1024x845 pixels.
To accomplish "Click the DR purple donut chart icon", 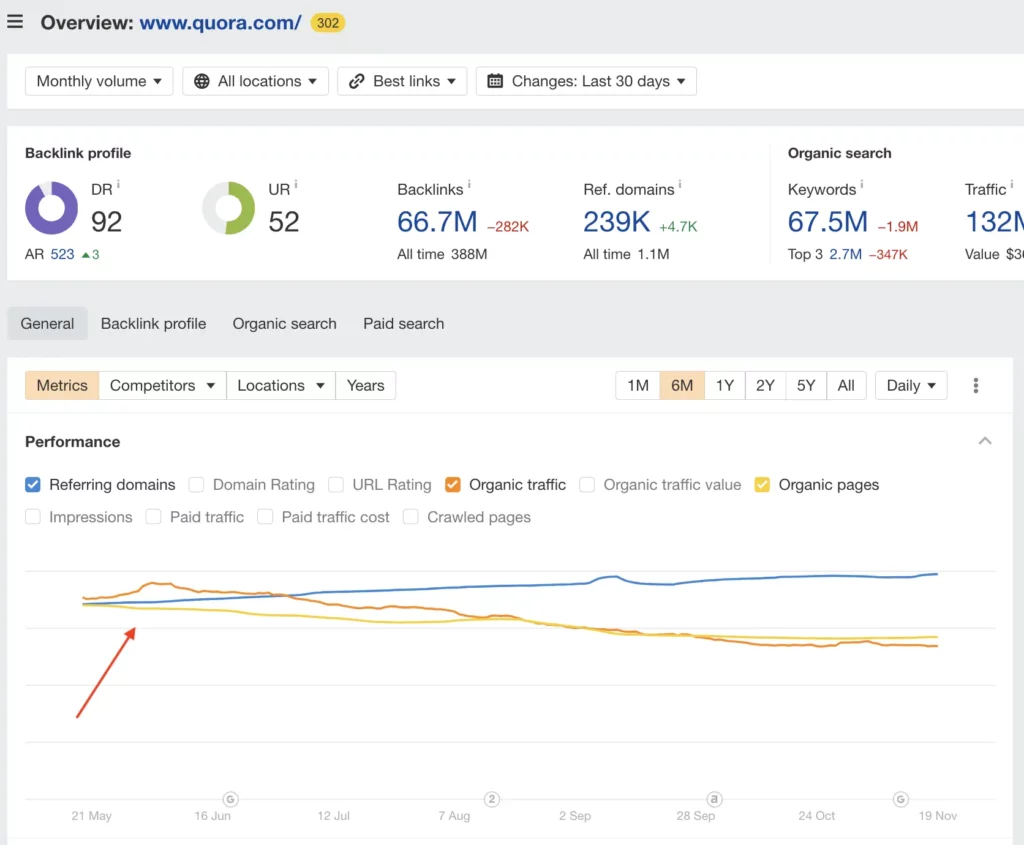I will pyautogui.click(x=51, y=208).
